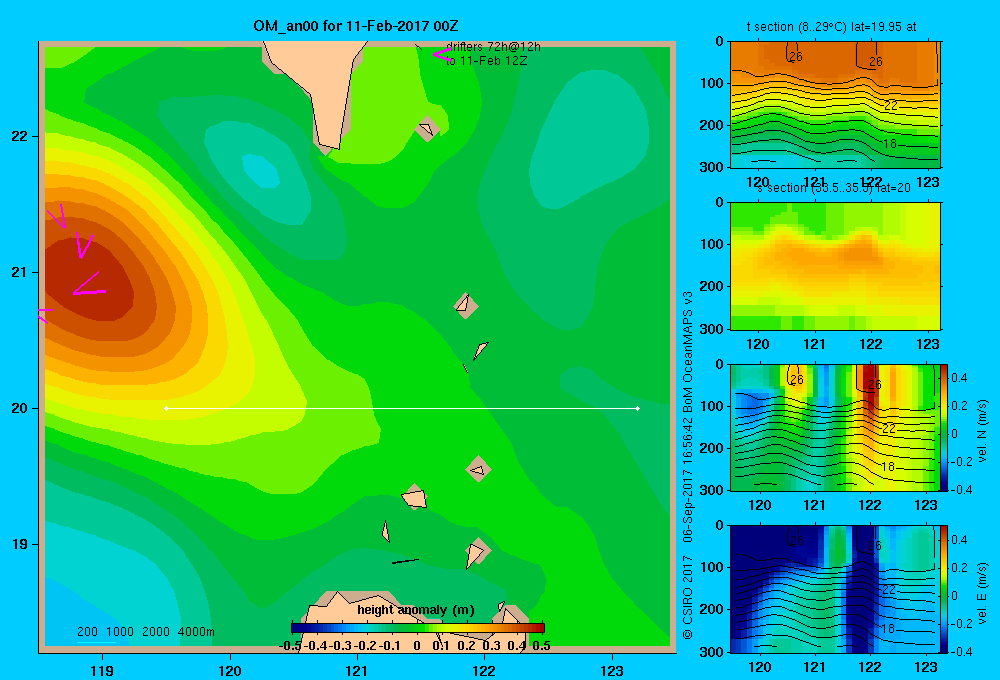Click the '© CSIRO 2017' vertical copyright text
This screenshot has width=1000, height=680.
click(688, 596)
